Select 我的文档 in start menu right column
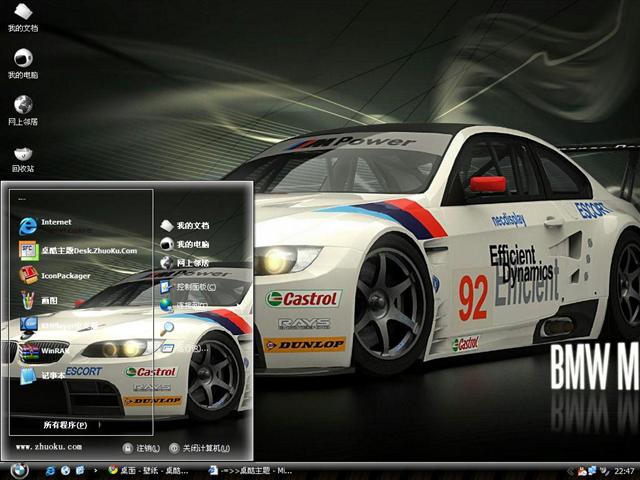This screenshot has height=480, width=640. pyautogui.click(x=191, y=226)
